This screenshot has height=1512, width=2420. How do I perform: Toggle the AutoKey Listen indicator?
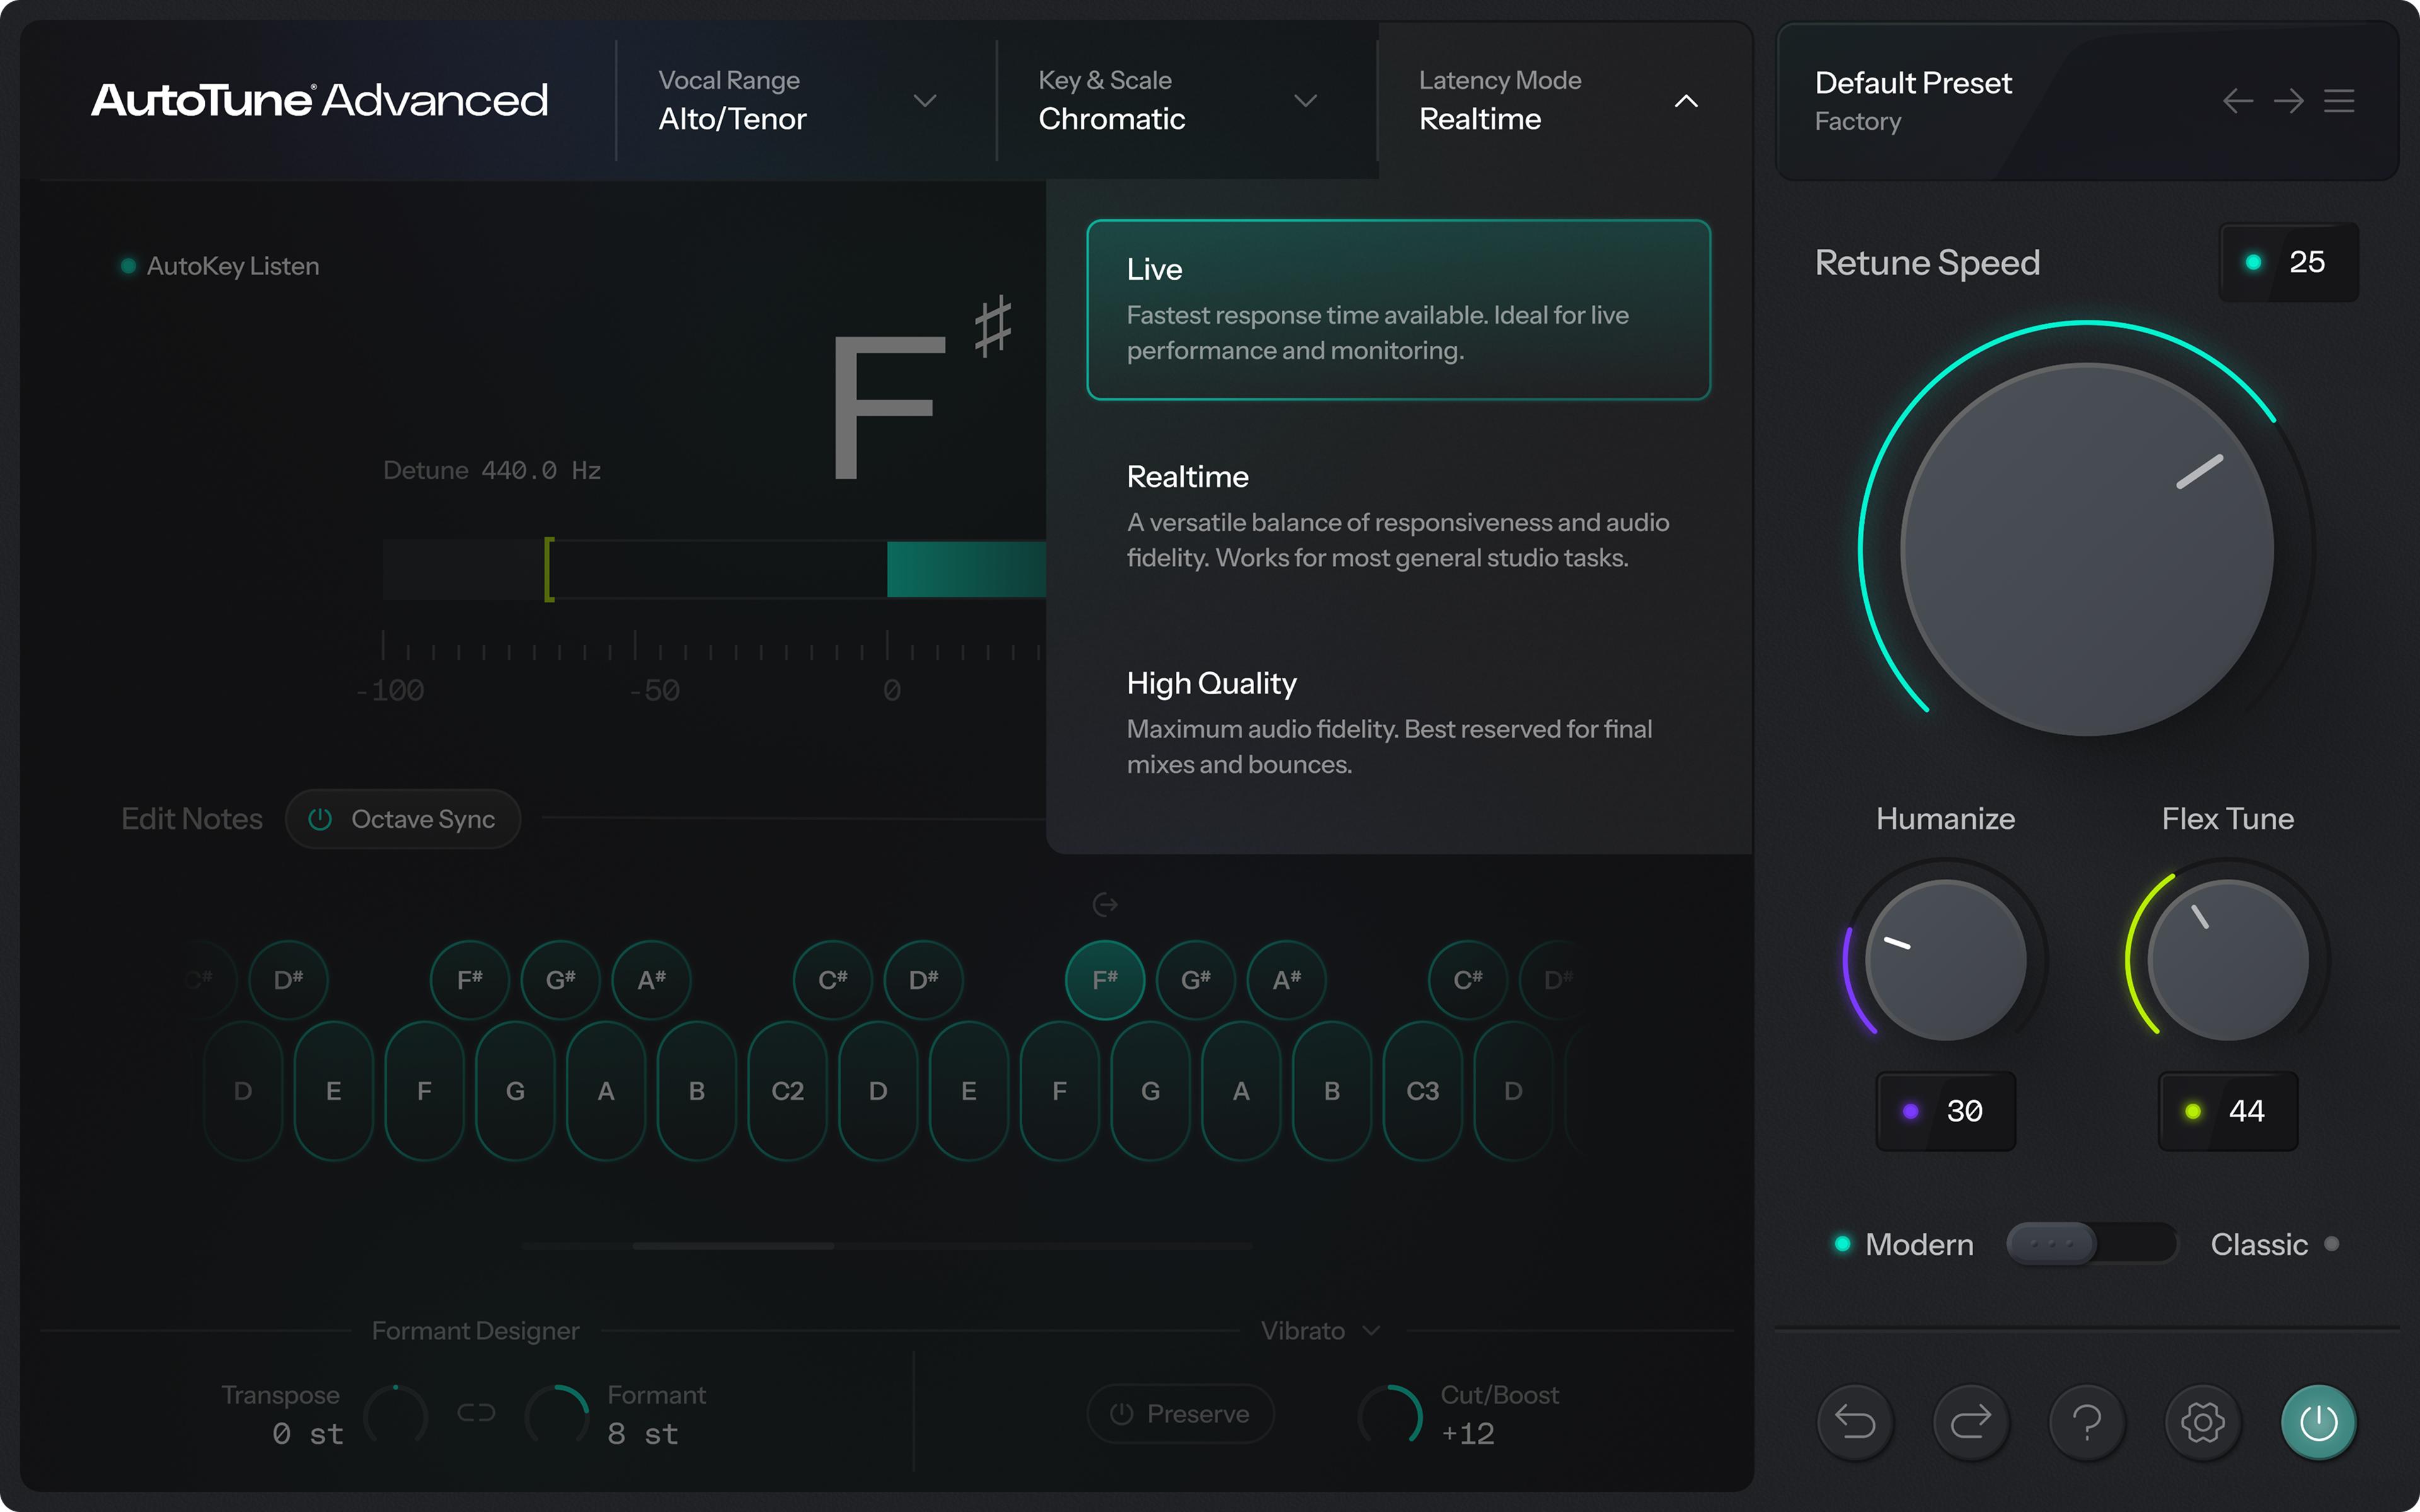click(219, 266)
